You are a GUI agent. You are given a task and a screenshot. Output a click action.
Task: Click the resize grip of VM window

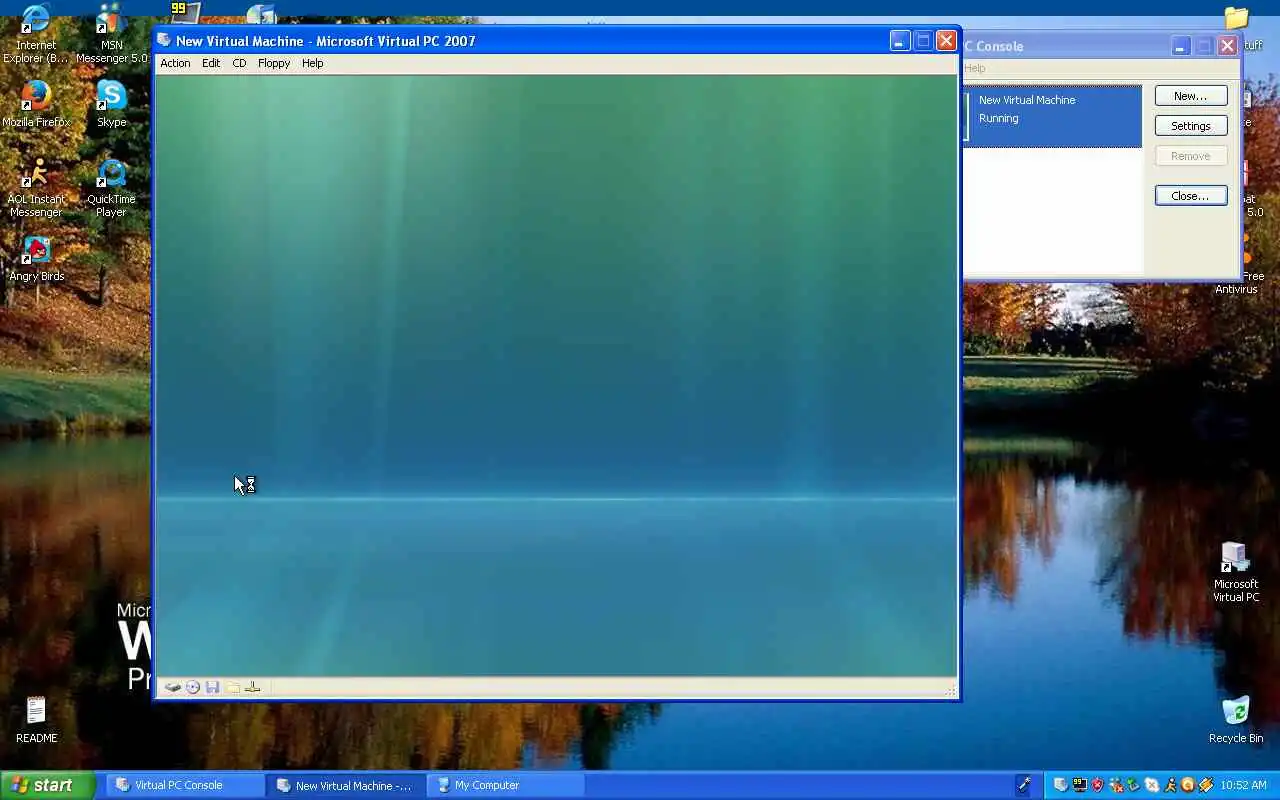point(950,690)
